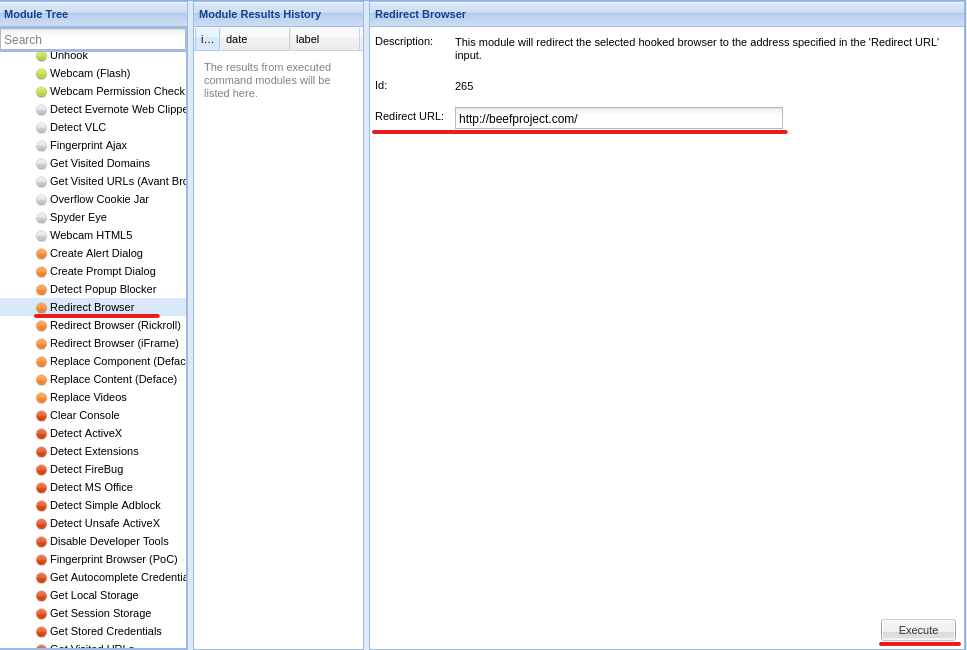Viewport: 967px width, 650px height.
Task: Click the orange dot beside Replace Content (Deface)
Action: pos(41,379)
